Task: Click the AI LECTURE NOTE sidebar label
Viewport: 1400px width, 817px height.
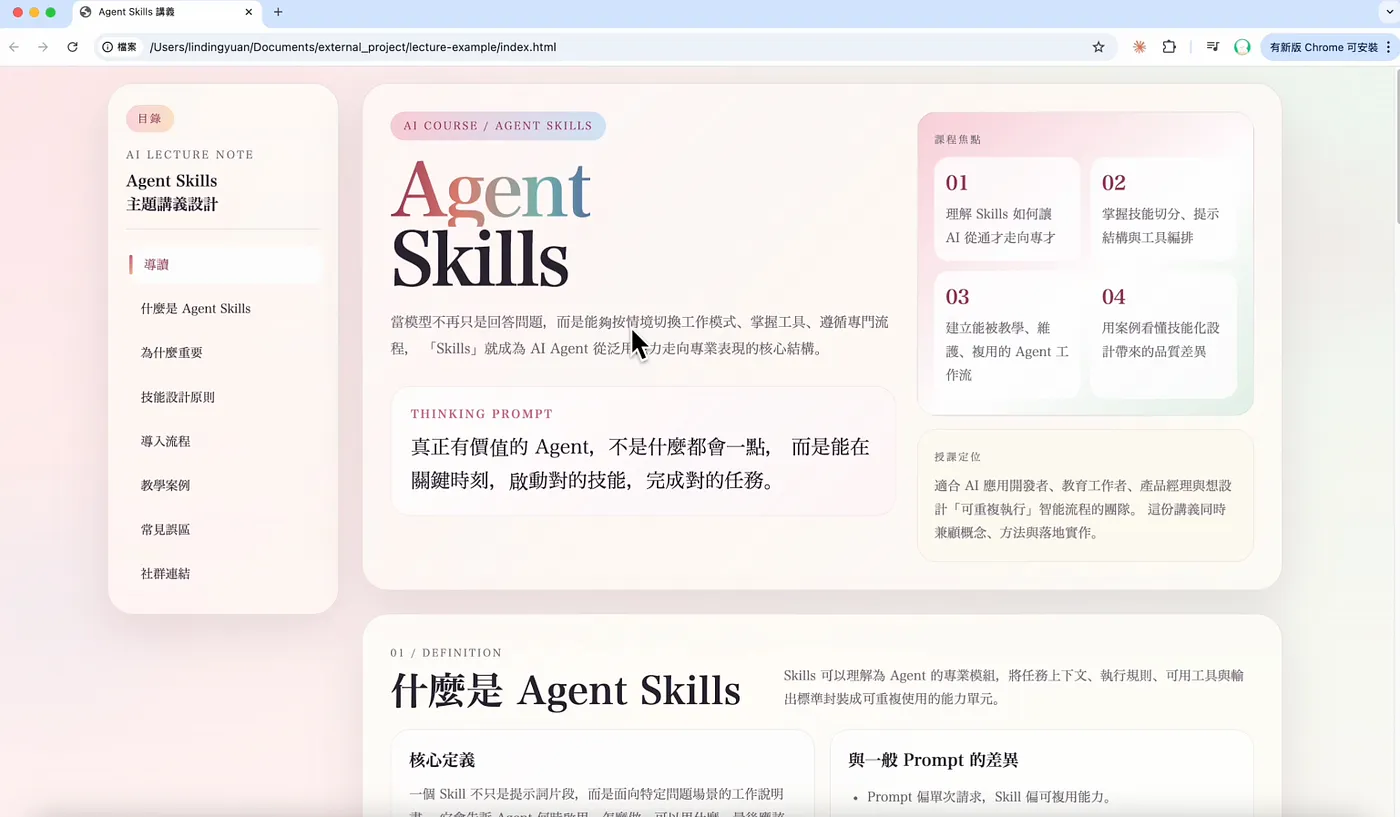Action: click(x=190, y=155)
